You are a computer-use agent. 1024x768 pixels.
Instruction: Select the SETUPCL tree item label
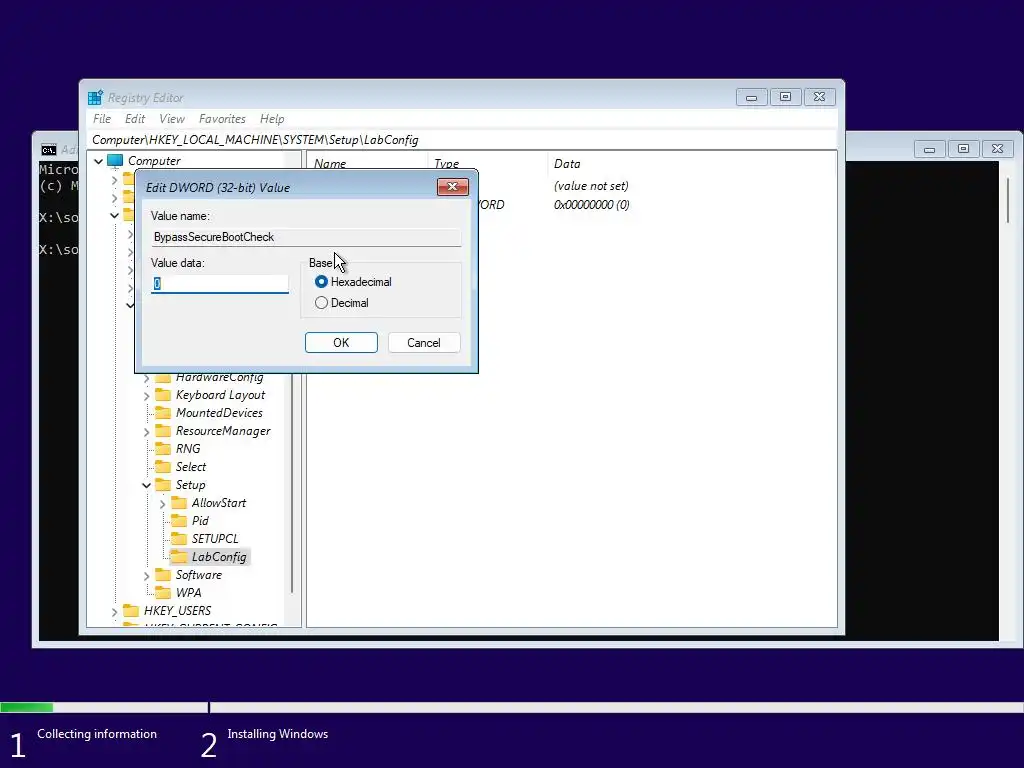click(x=215, y=539)
